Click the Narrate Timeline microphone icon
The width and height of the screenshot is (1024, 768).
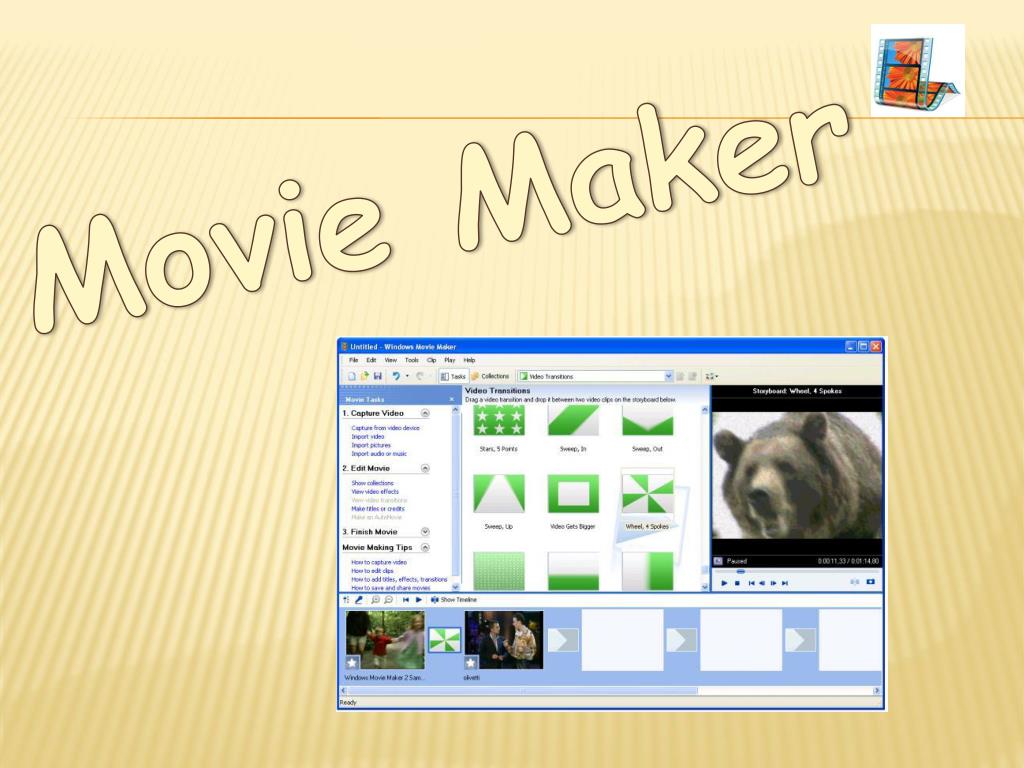[x=359, y=600]
